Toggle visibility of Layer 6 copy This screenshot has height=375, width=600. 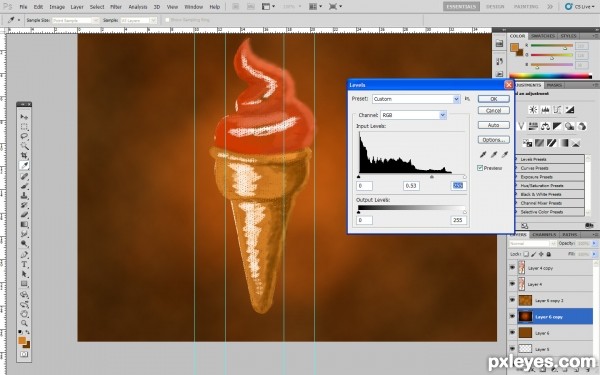[512, 316]
